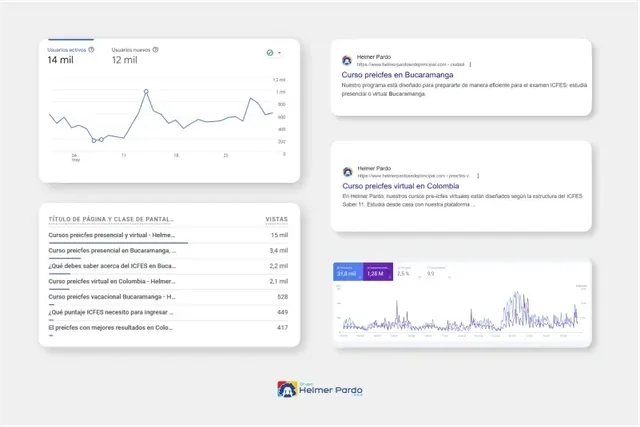
Task: Click the green check status icon
Action: (x=270, y=53)
